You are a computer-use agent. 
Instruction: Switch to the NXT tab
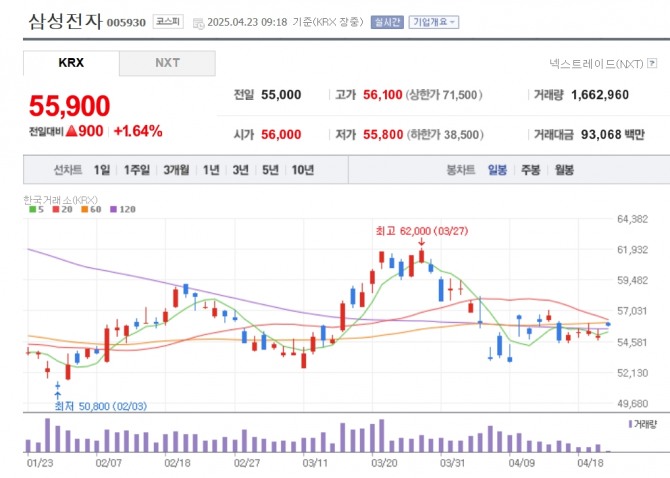pos(167,63)
